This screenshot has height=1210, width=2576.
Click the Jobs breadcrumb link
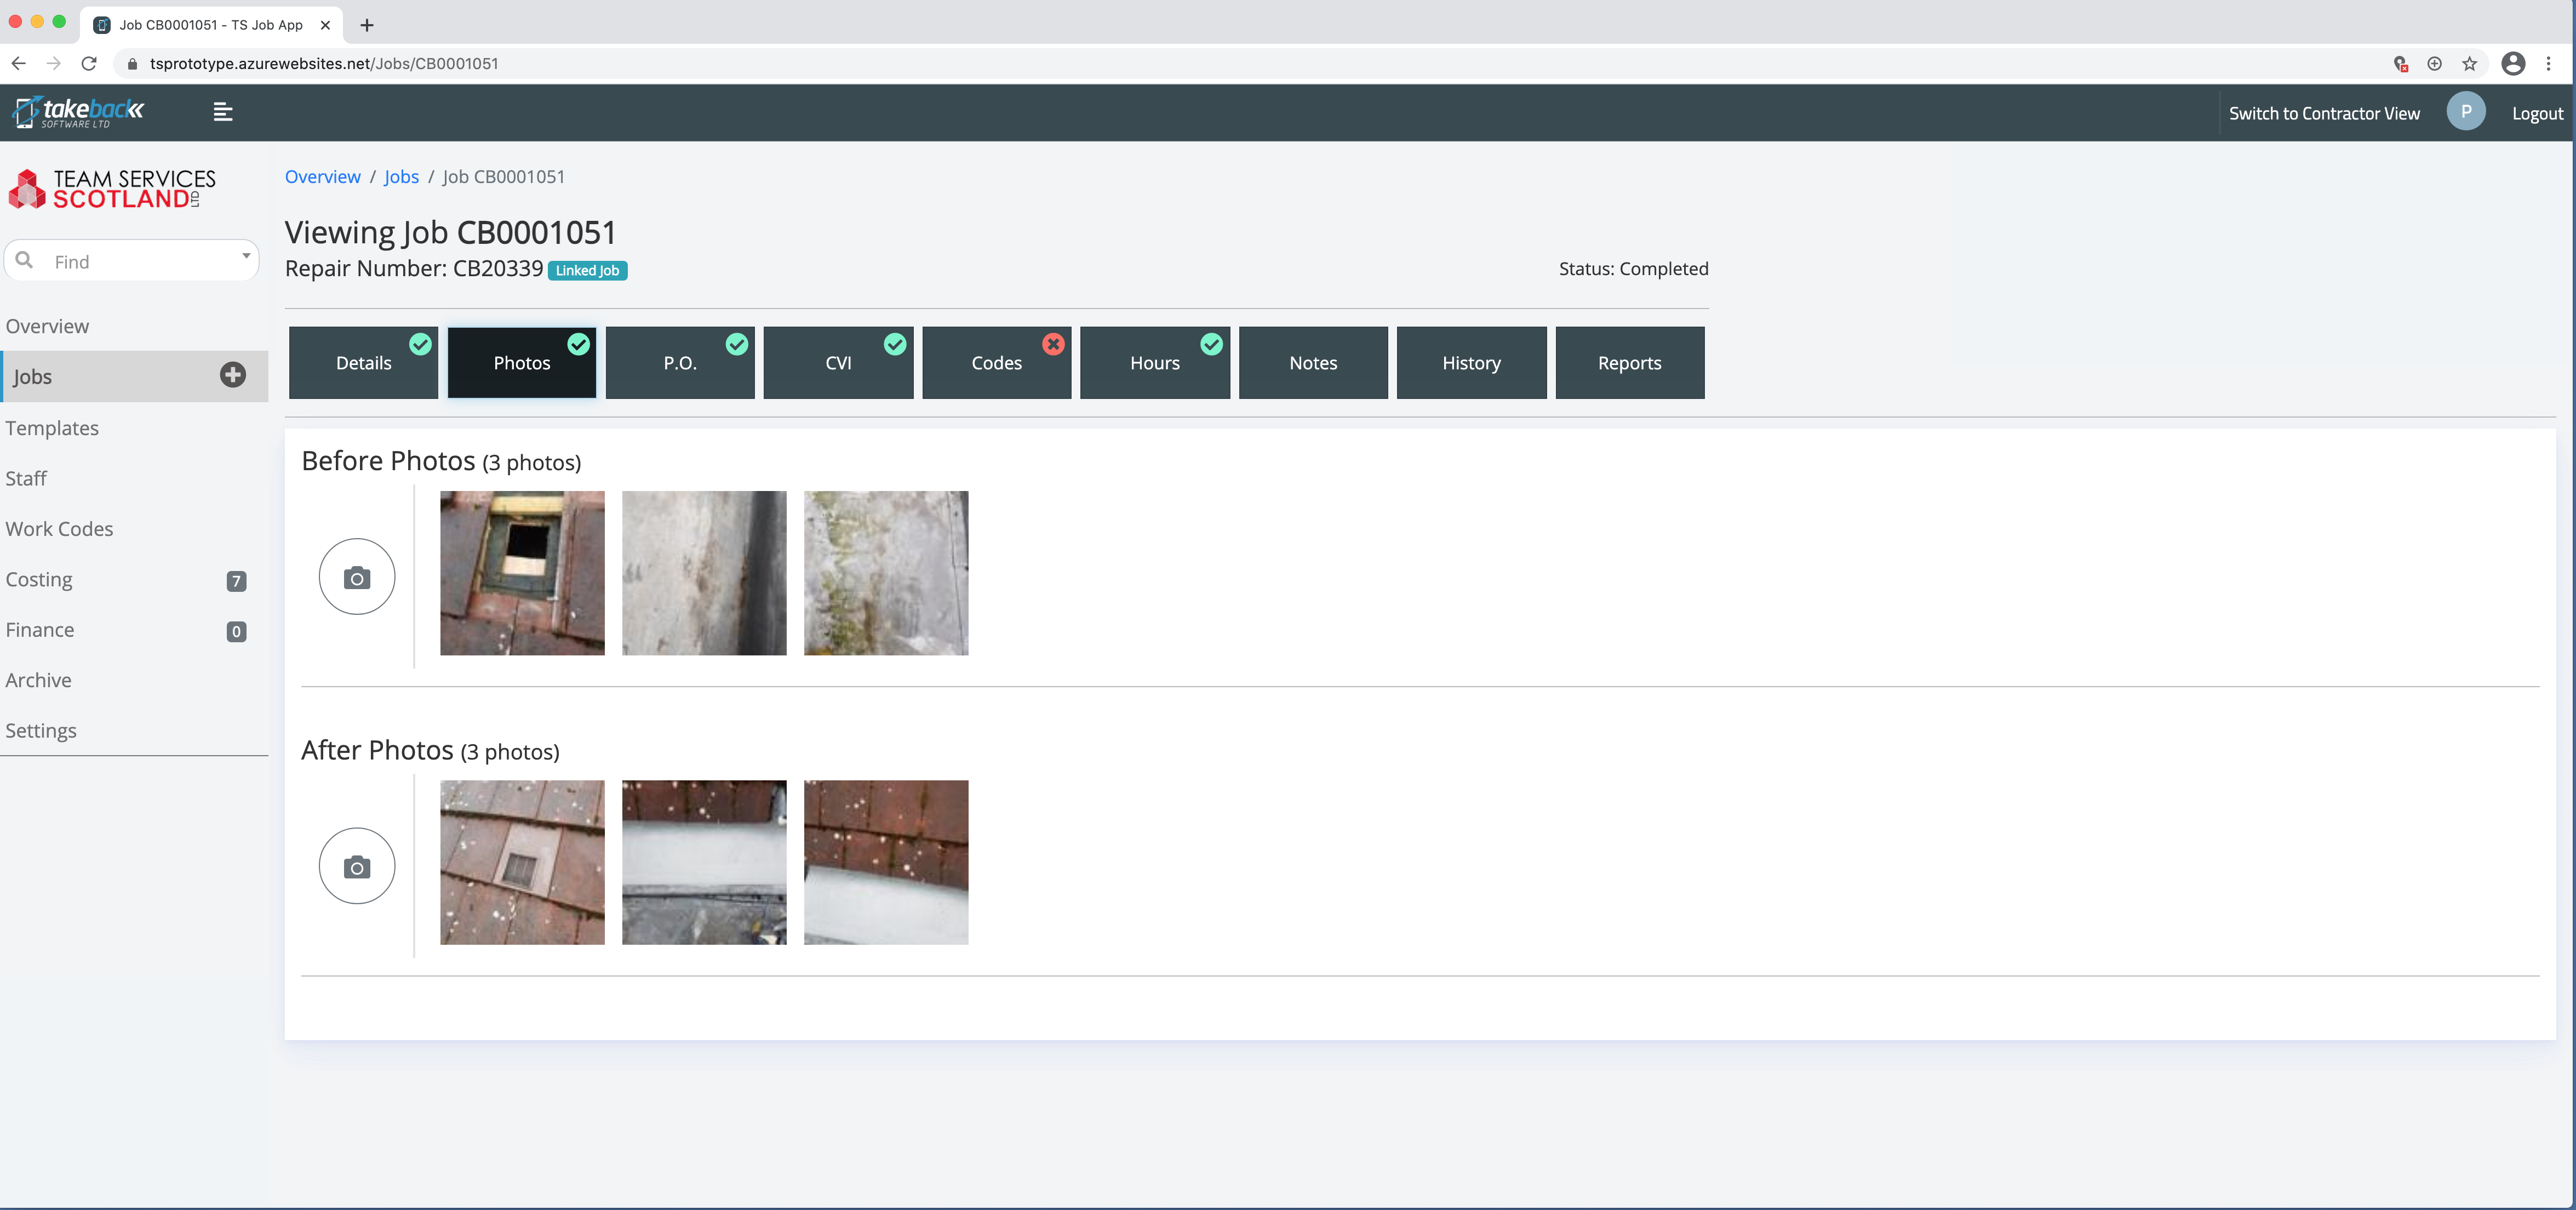click(401, 176)
